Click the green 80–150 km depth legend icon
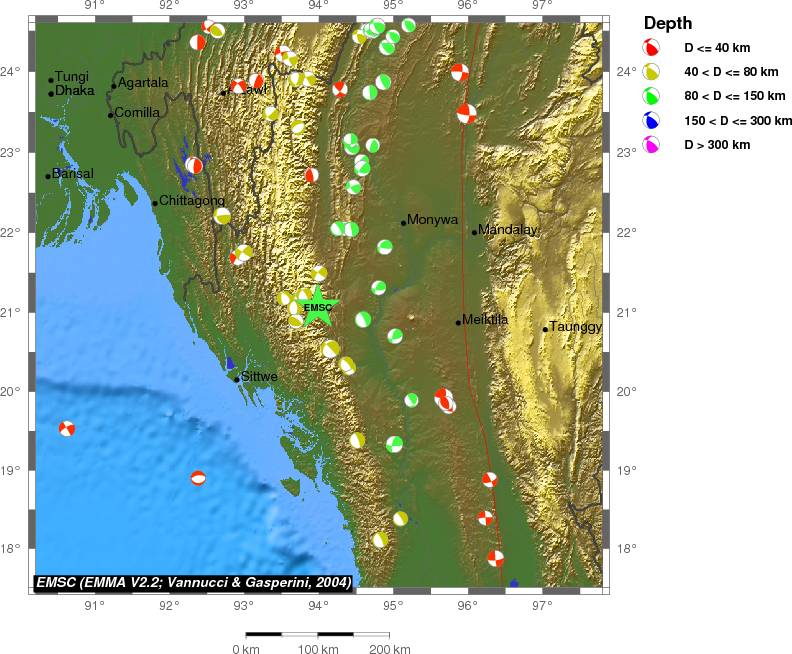Screen dimensions: 792x654 click(x=651, y=96)
